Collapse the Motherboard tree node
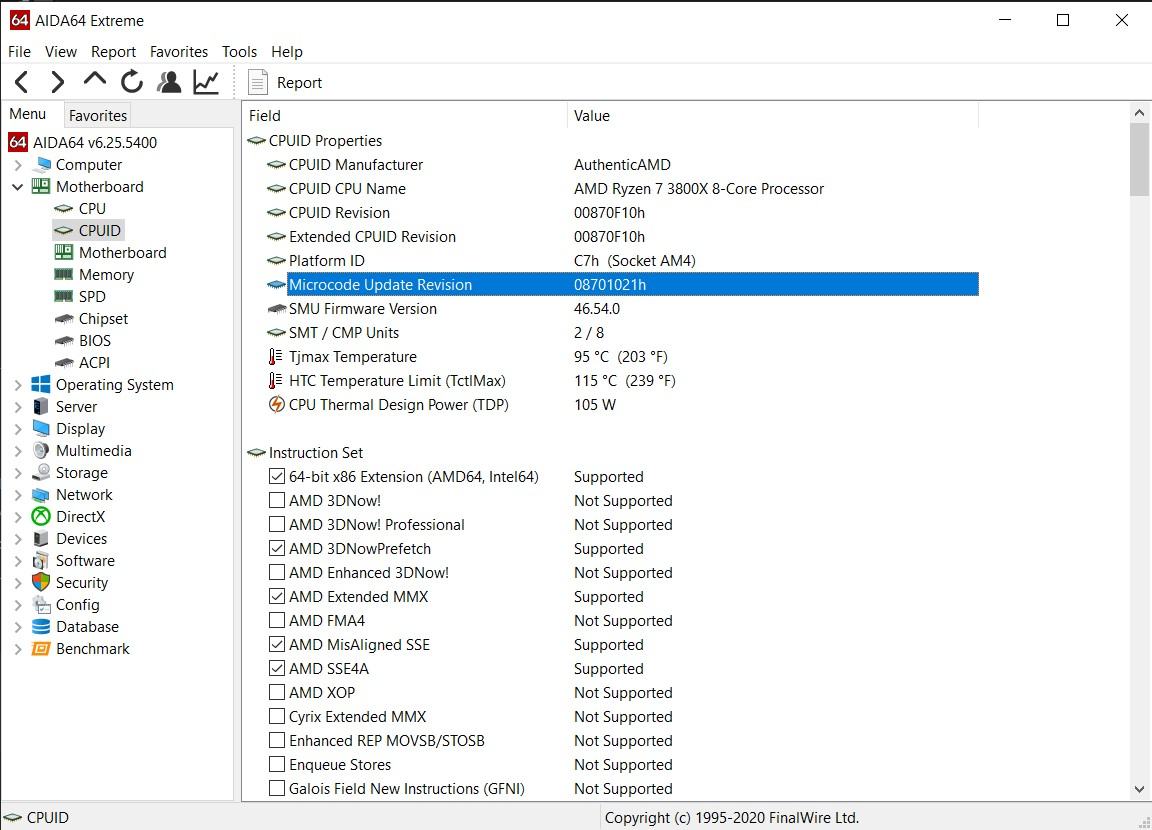Viewport: 1152px width, 830px height. [x=18, y=187]
